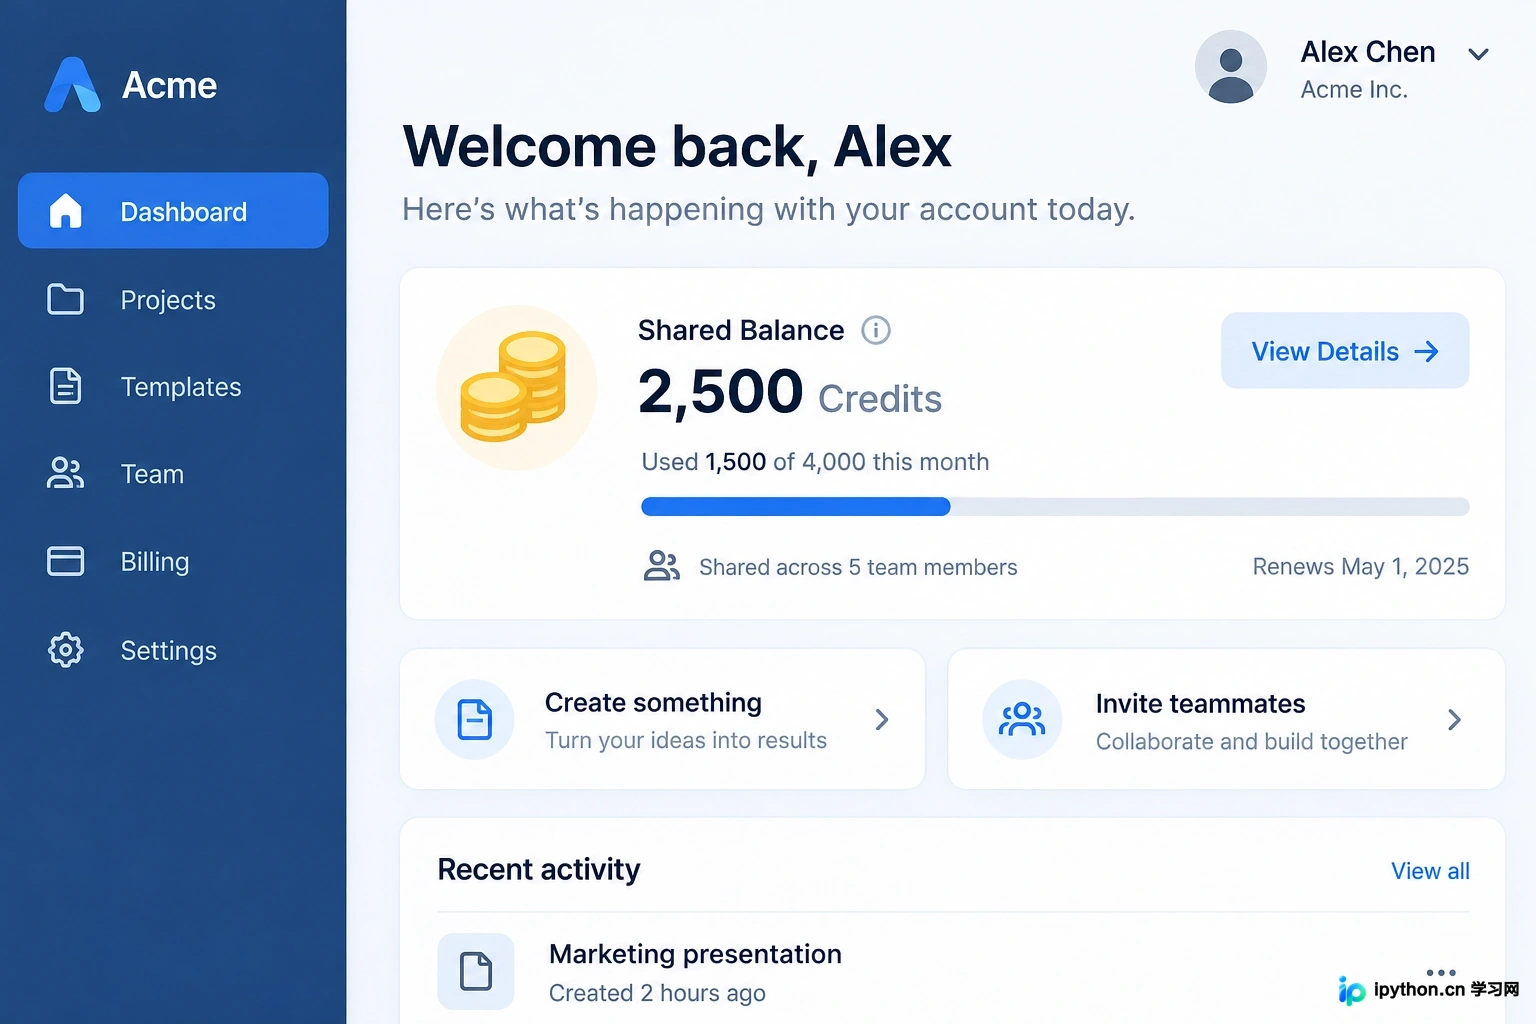Click Turn your ideas into results text
Image resolution: width=1536 pixels, height=1024 pixels.
tap(686, 741)
